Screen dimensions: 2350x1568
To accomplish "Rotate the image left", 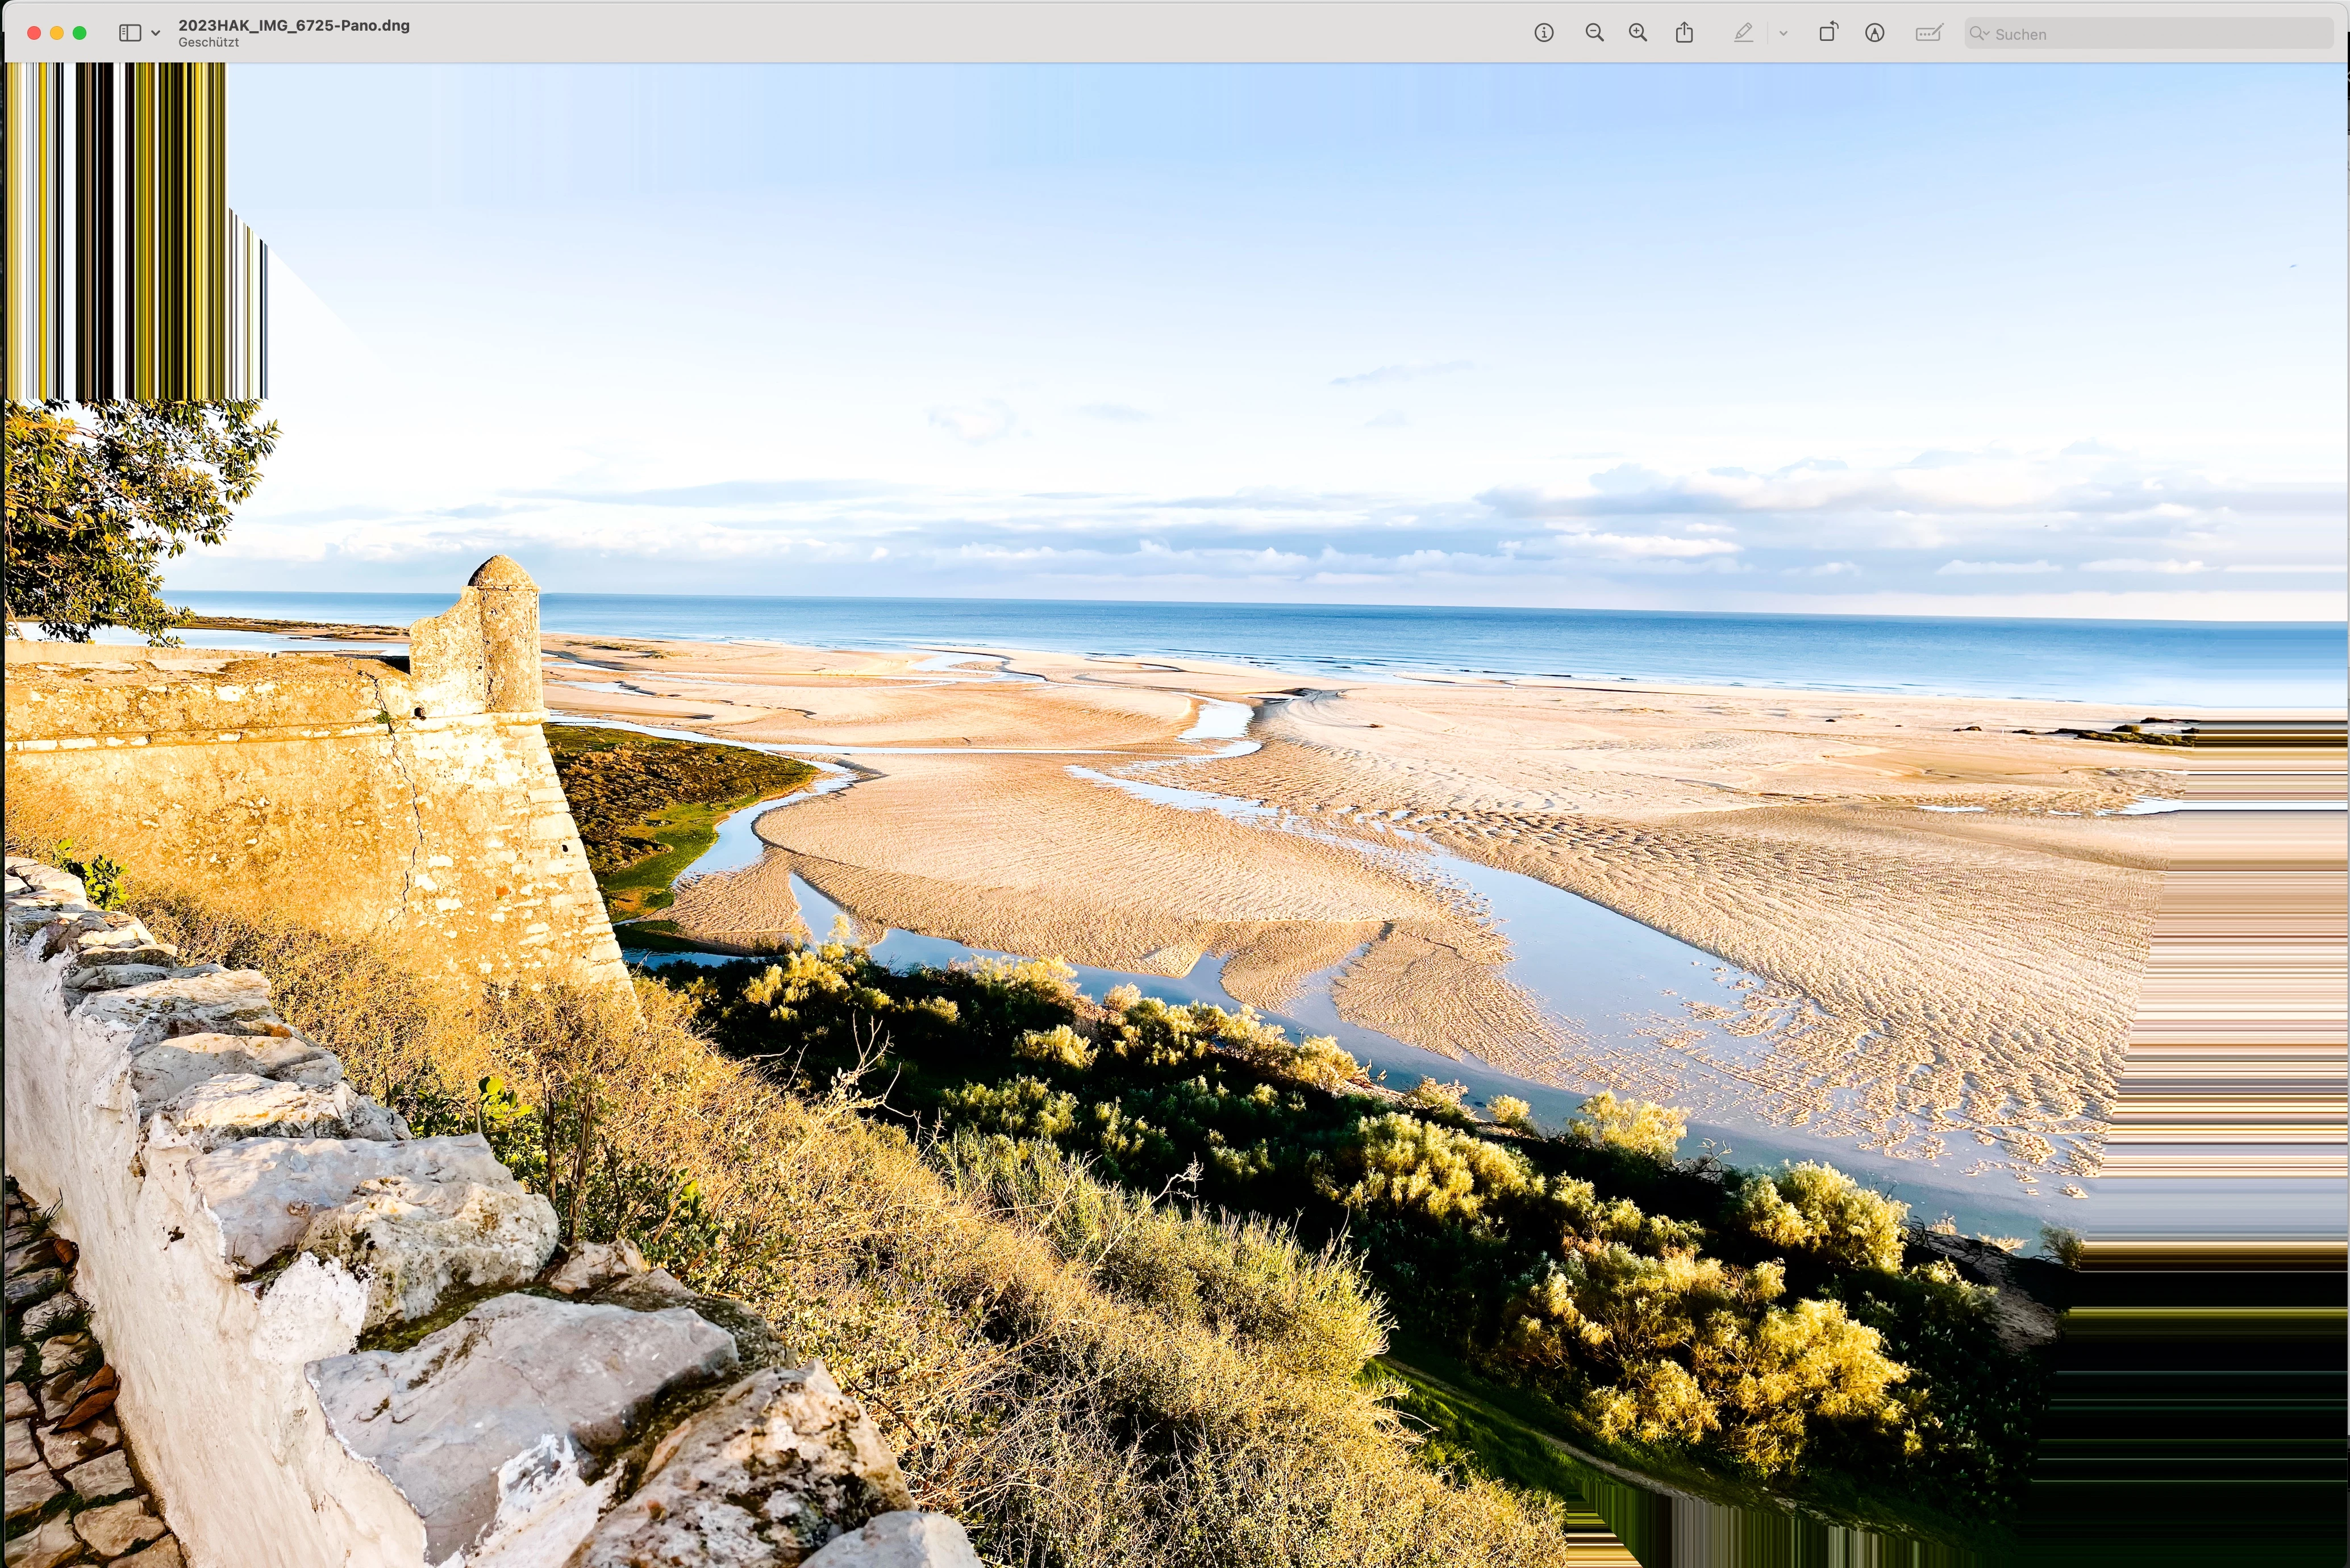I will point(1827,33).
